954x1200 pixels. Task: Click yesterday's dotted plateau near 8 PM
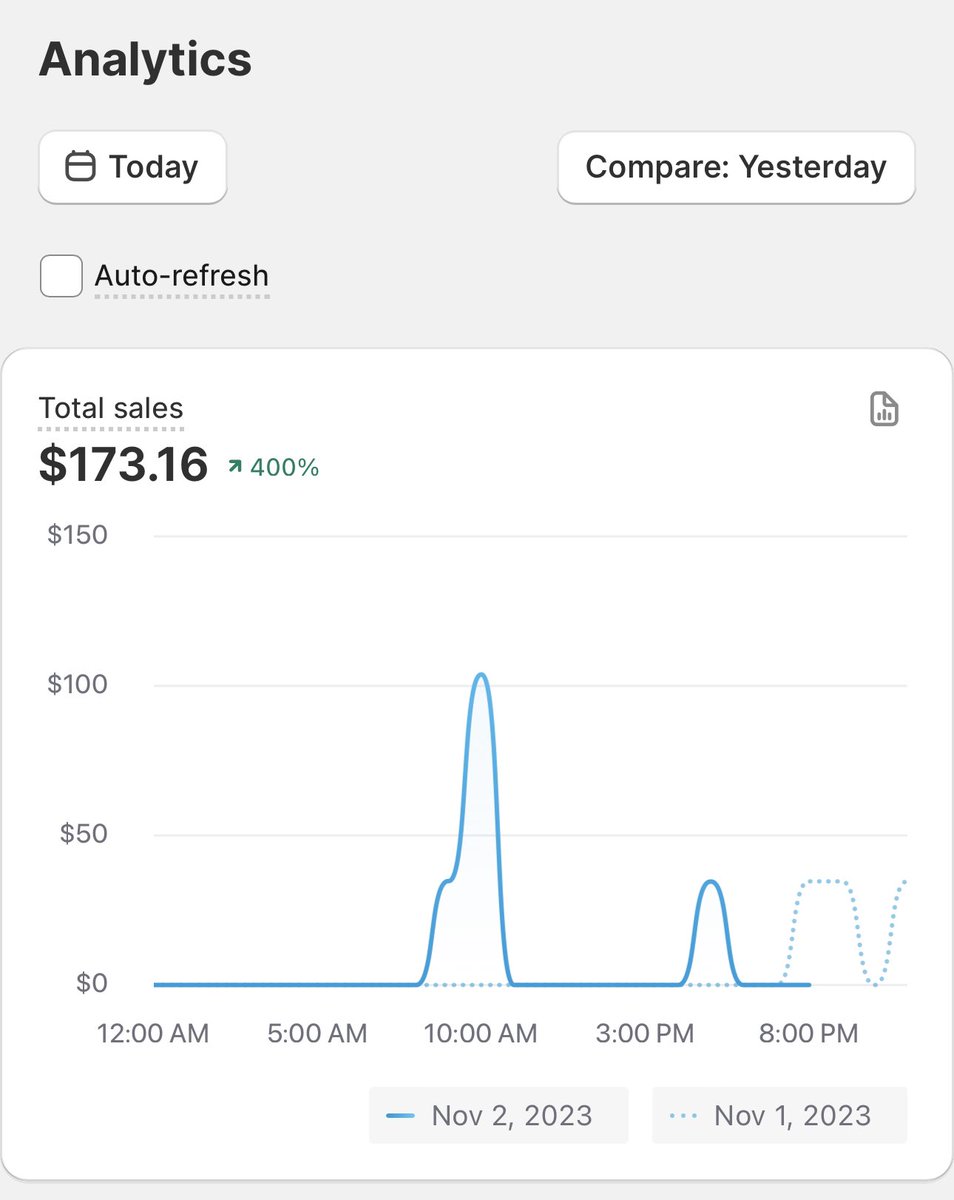(x=826, y=881)
